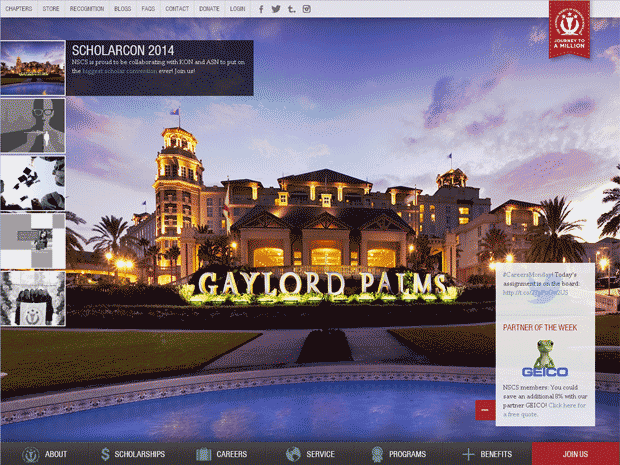Viewport: 620px width, 465px height.
Task: Follow the biggest scholar convention link
Action: [x=120, y=71]
